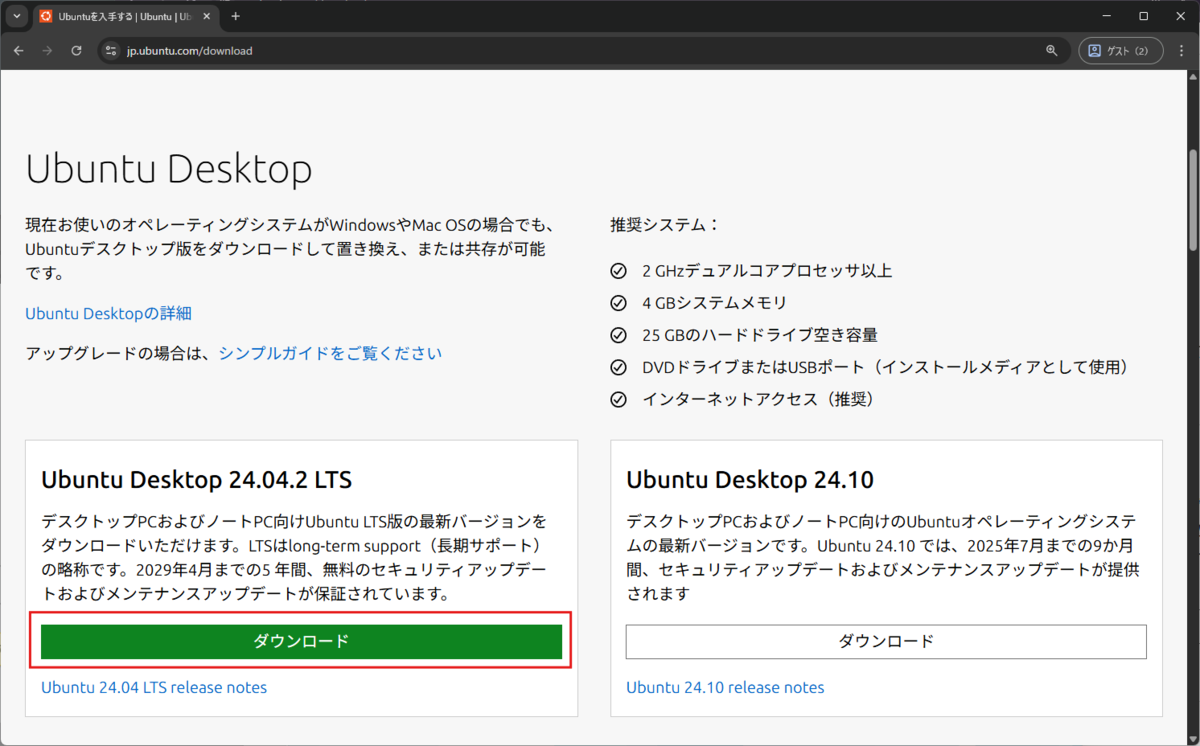Reload the page with the refresh icon

[76, 50]
